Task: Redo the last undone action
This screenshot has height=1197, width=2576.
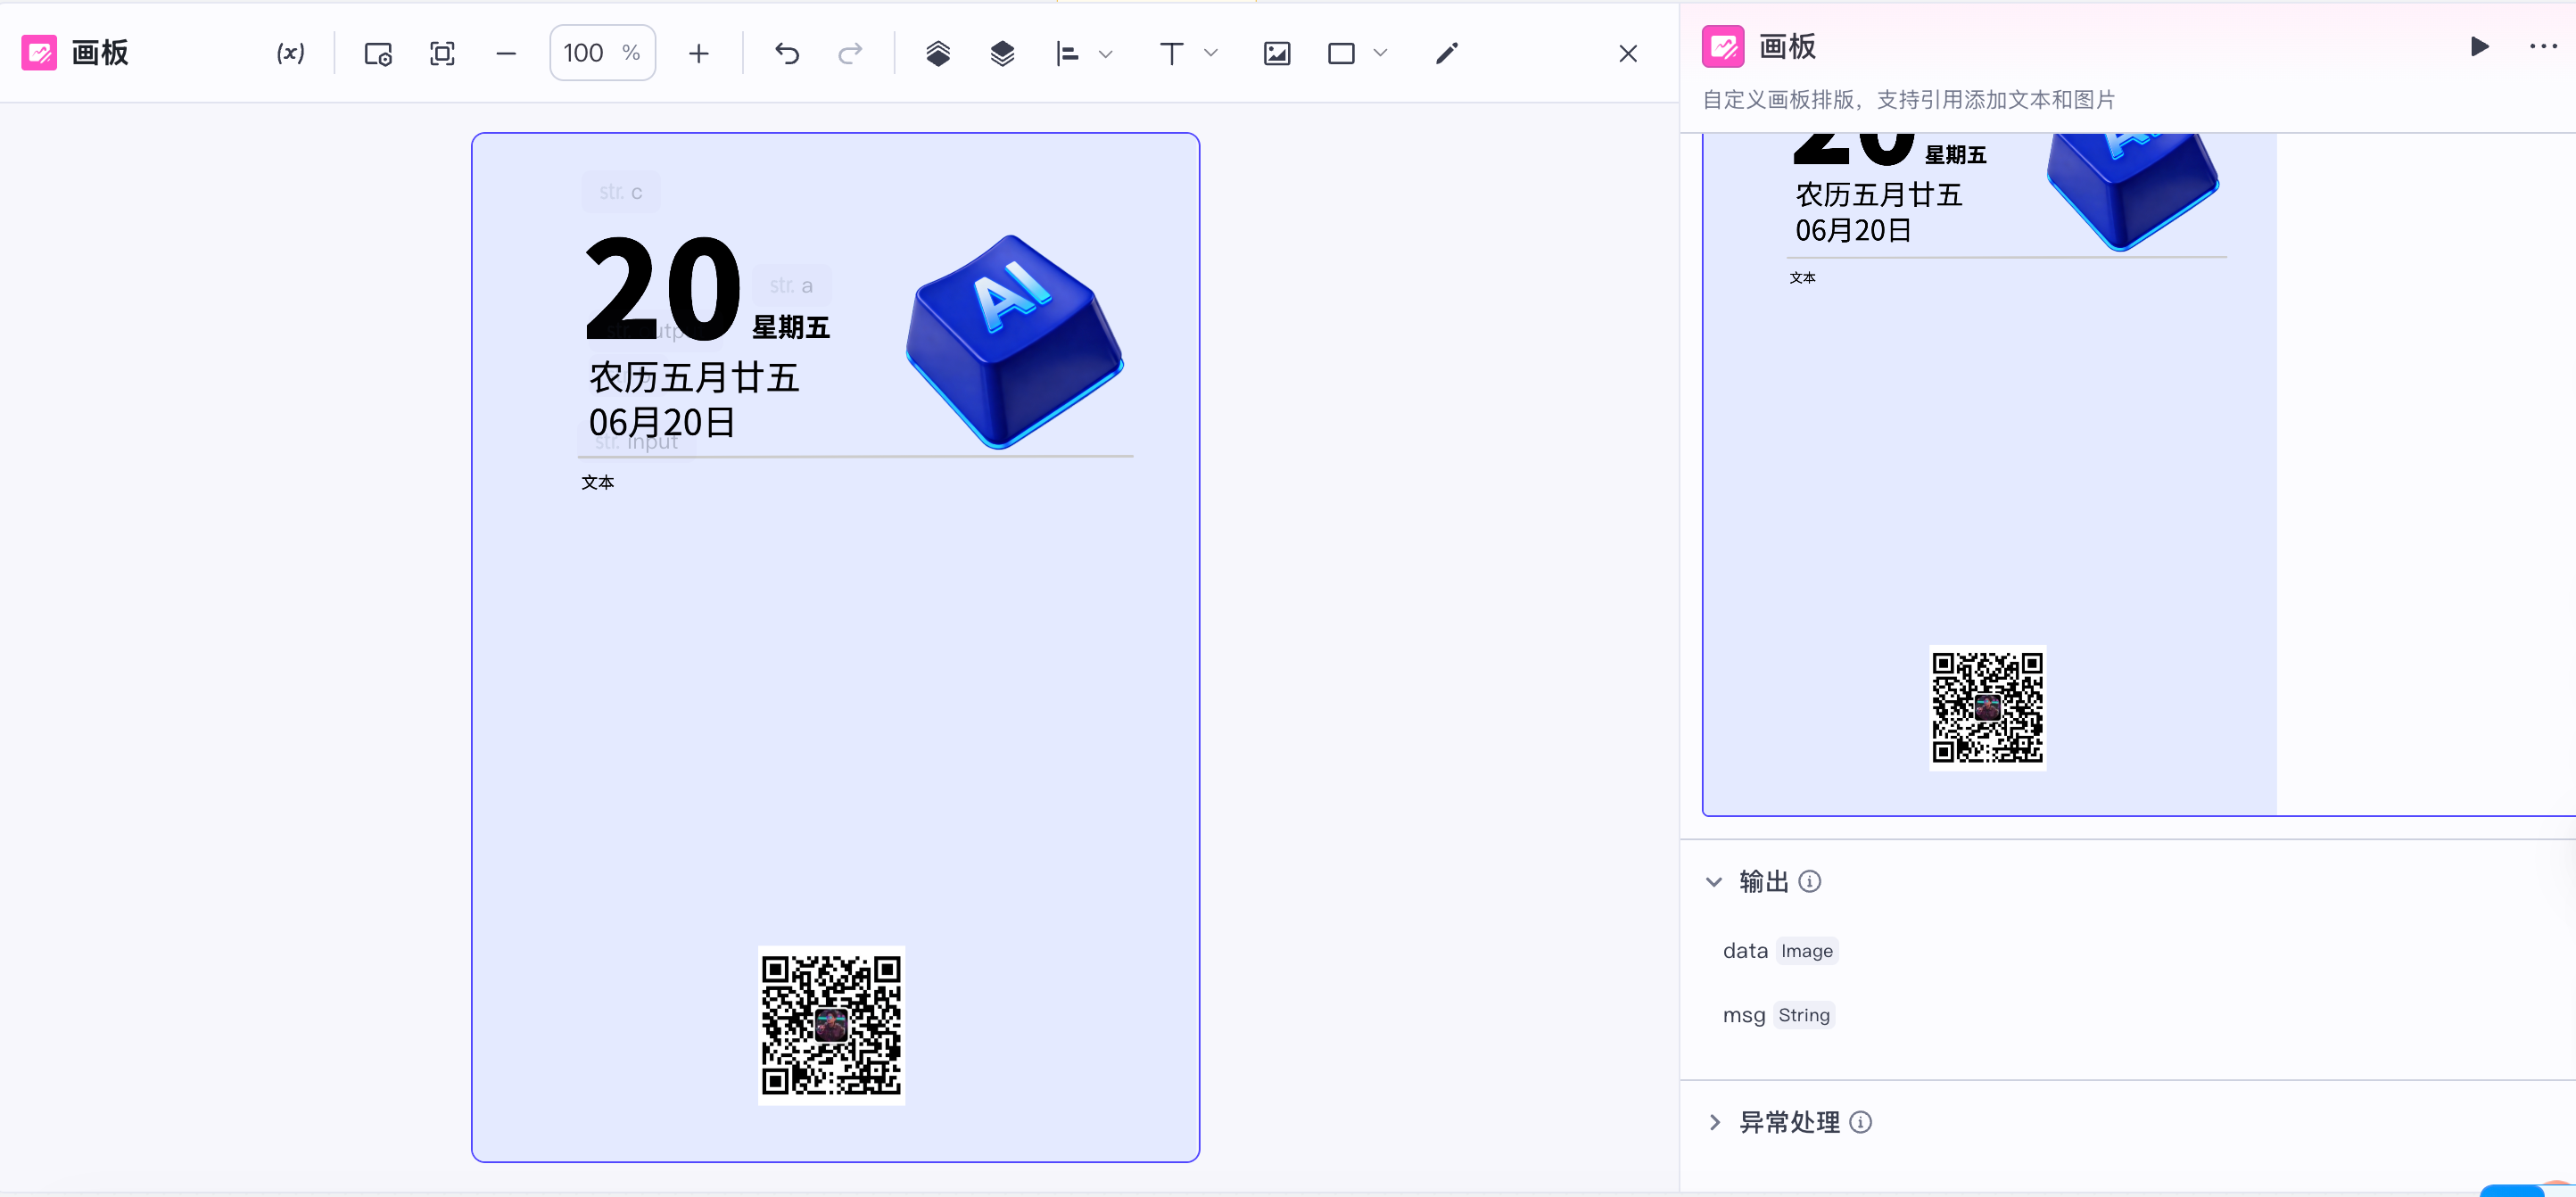Action: 850,53
